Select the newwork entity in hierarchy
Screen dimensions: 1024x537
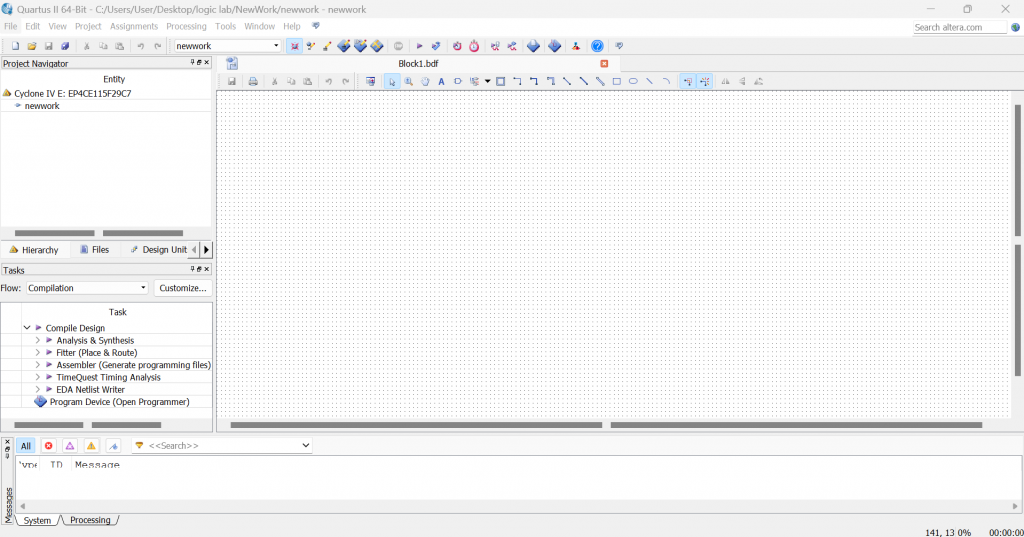[42, 106]
